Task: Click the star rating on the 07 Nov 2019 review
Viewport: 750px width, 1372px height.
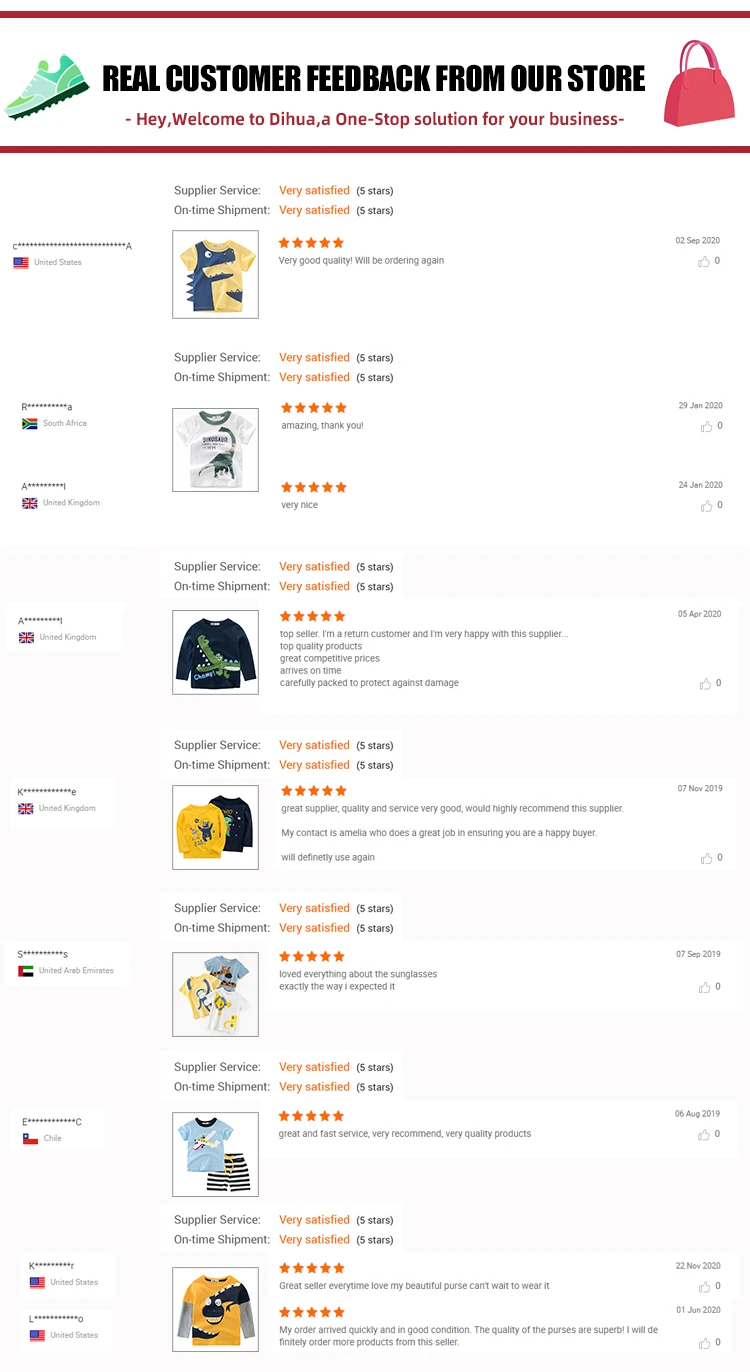Action: pyautogui.click(x=314, y=791)
